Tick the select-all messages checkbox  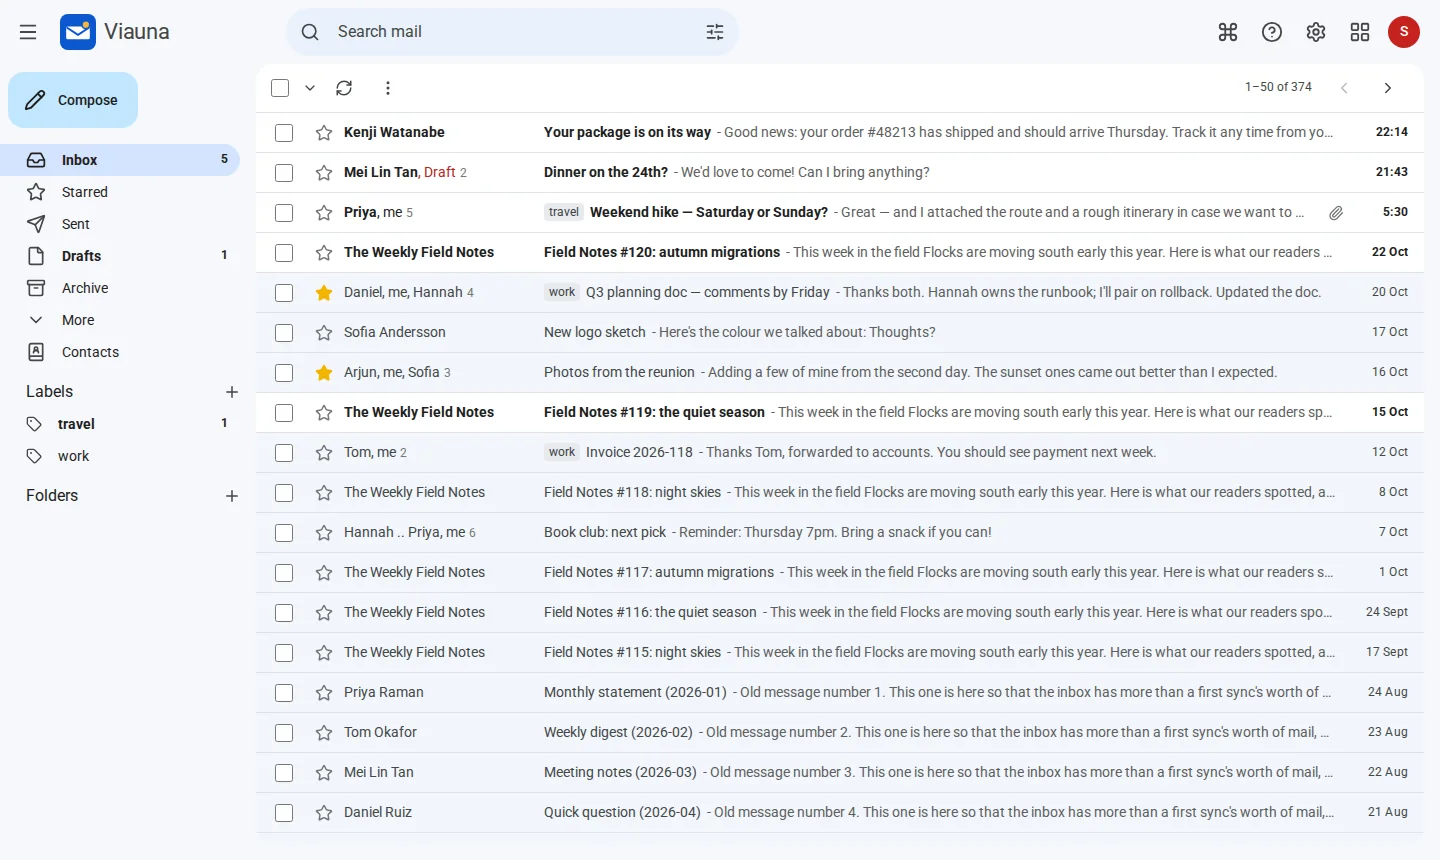pyautogui.click(x=280, y=88)
